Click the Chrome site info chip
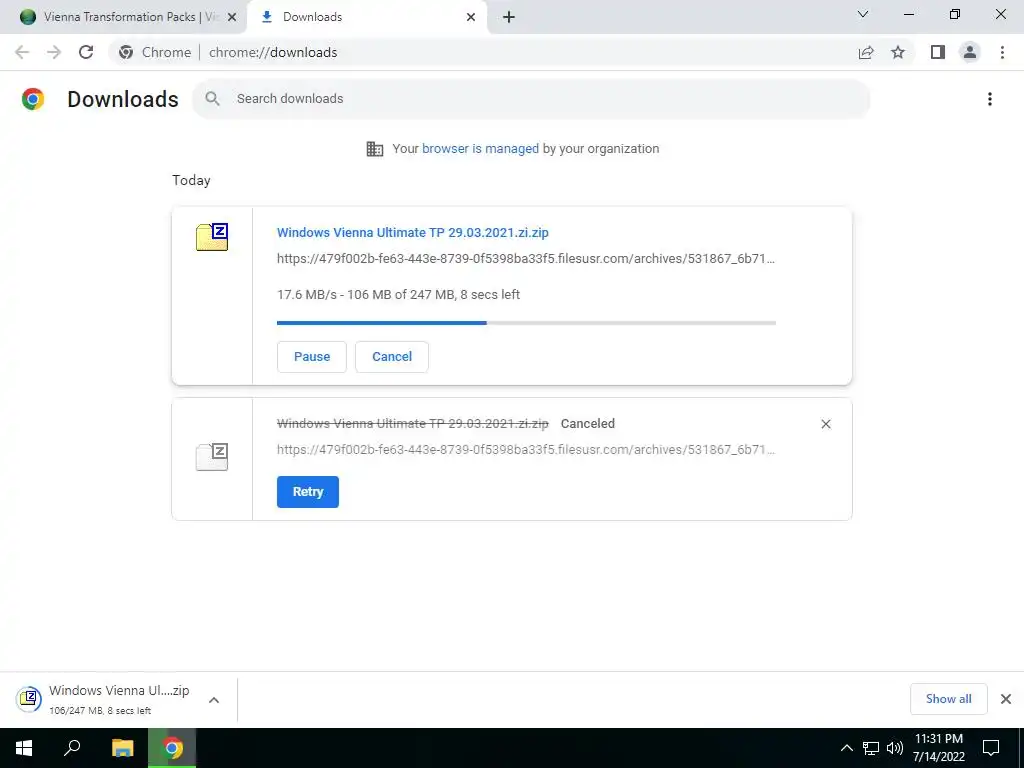This screenshot has height=768, width=1024. click(155, 52)
